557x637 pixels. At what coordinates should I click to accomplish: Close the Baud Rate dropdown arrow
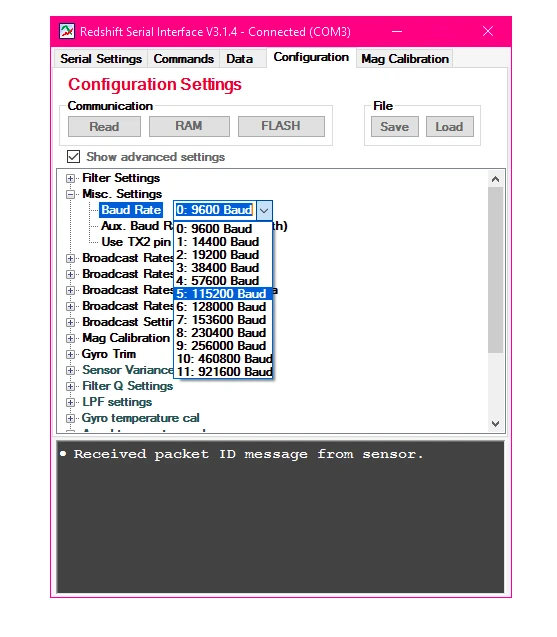tap(264, 210)
